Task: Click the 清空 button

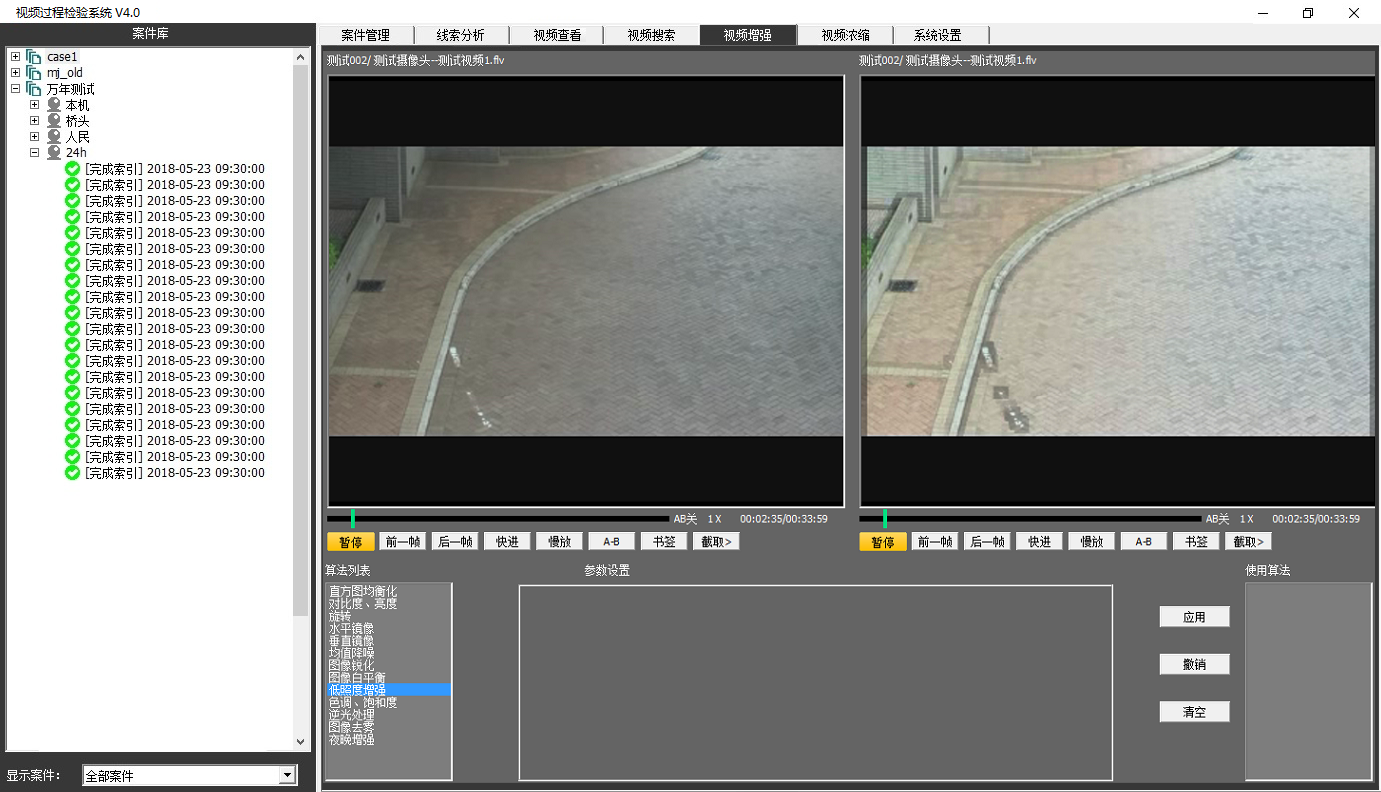Action: click(1194, 712)
